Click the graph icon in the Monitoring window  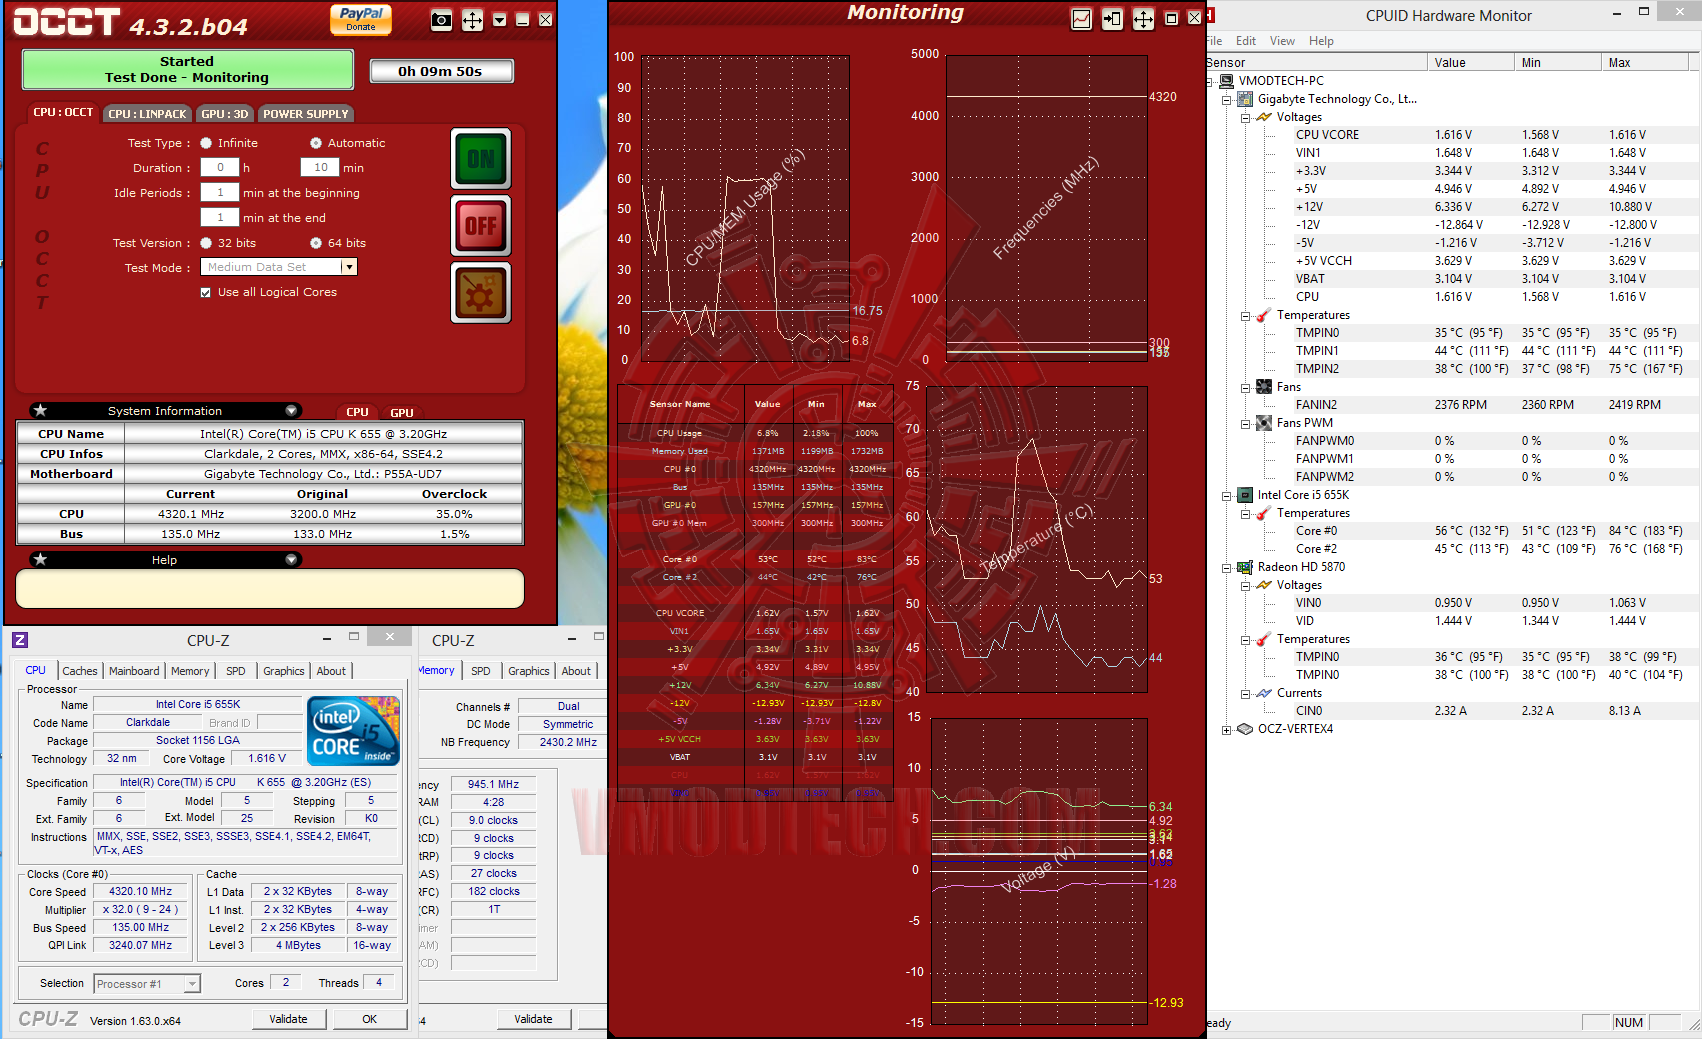[x=1081, y=19]
